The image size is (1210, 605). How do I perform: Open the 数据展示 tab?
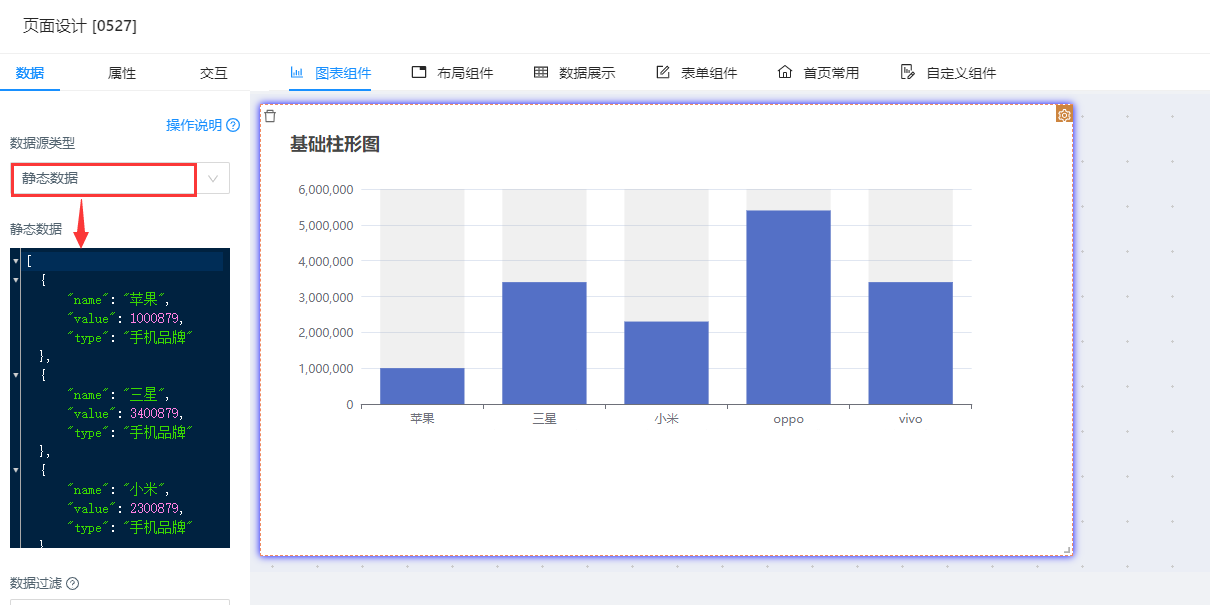pos(574,73)
